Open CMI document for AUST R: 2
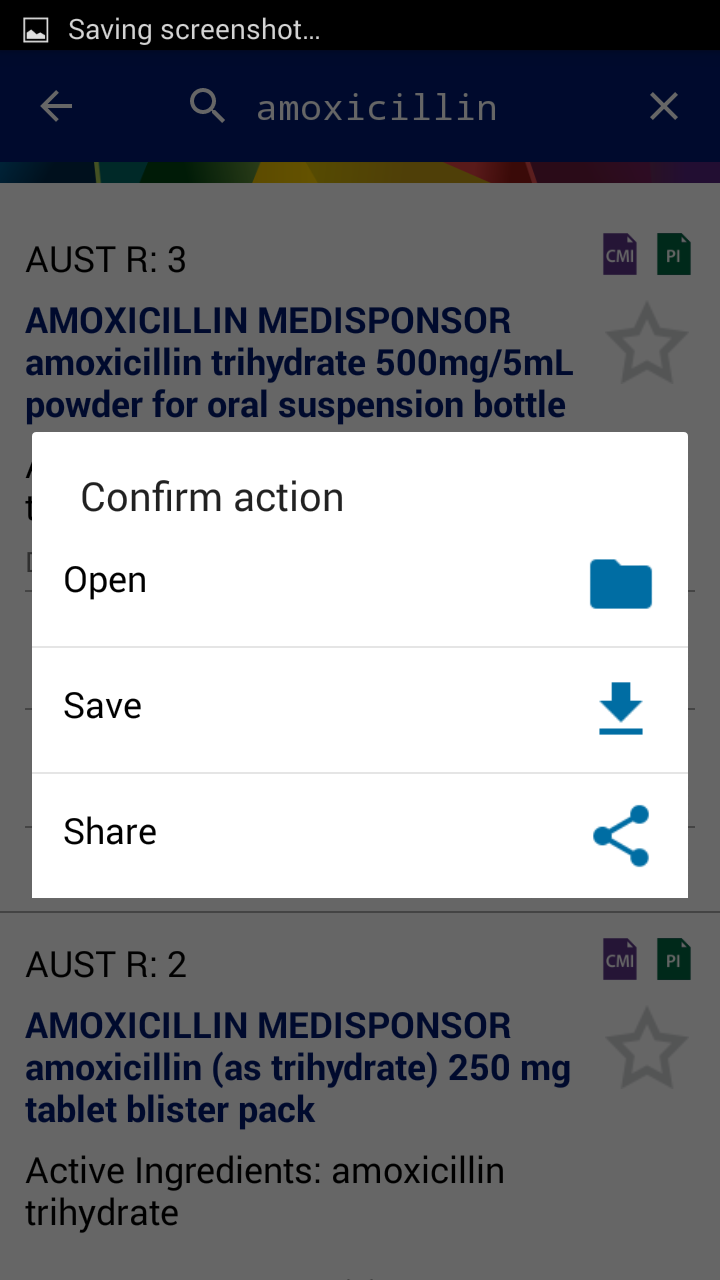The width and height of the screenshot is (720, 1280). (620, 959)
